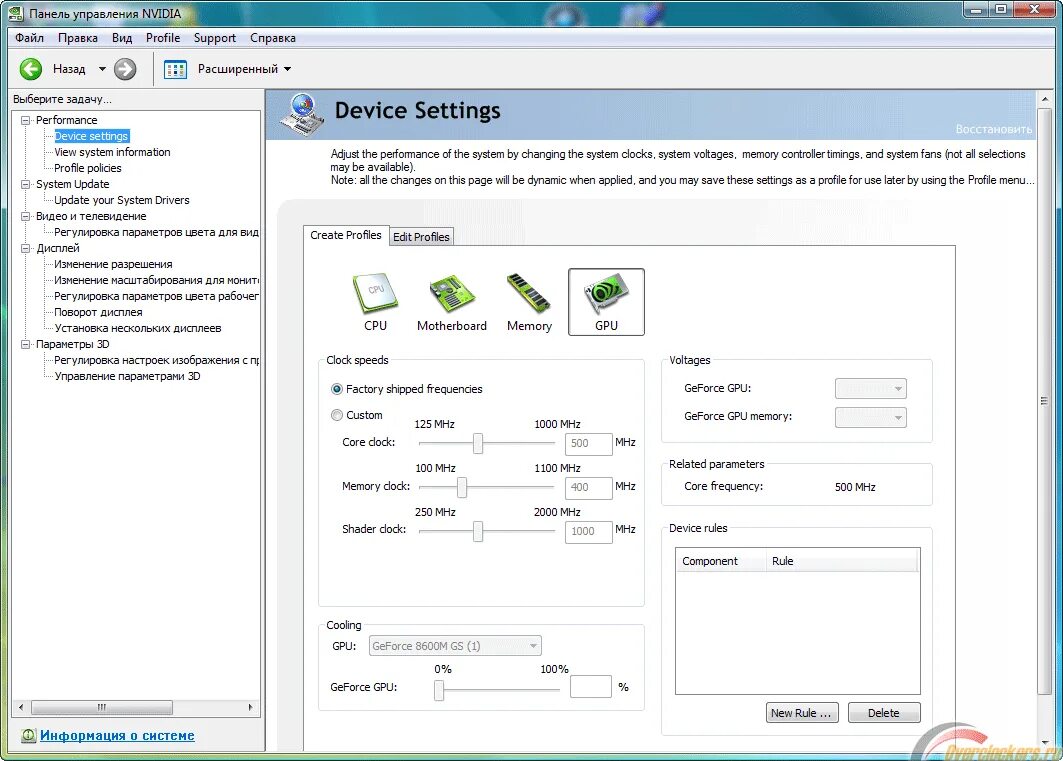Click the NVIDIA icon in title bar
This screenshot has width=1063, height=761.
click(15, 13)
